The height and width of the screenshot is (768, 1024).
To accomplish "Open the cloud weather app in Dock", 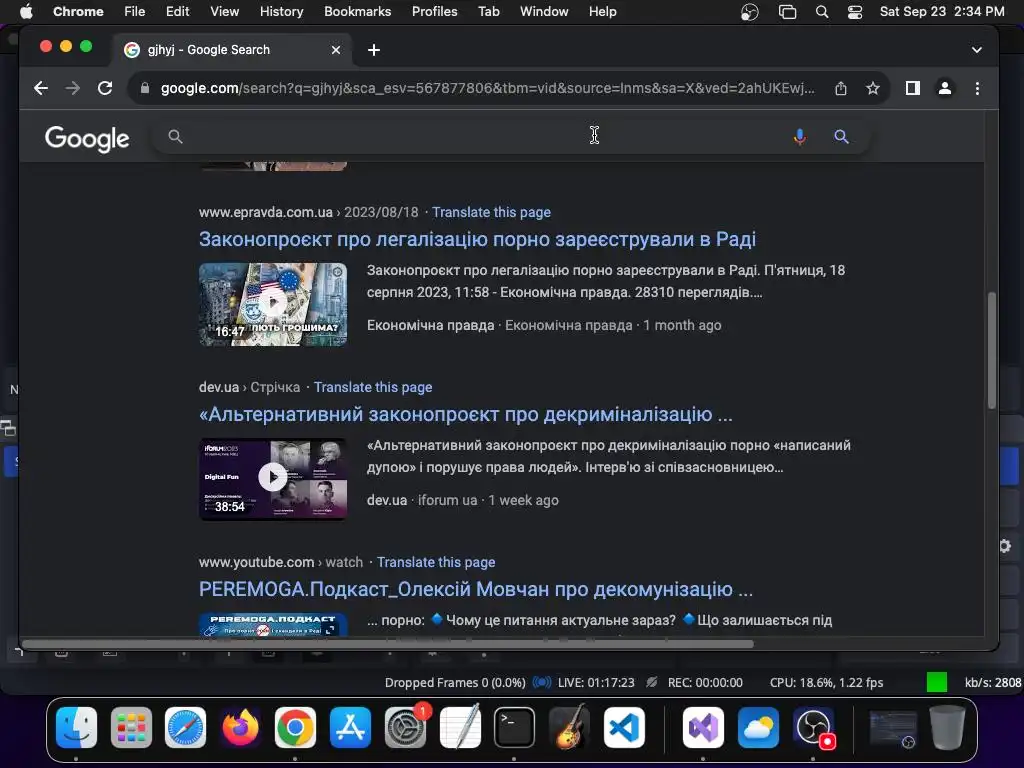I will click(x=758, y=727).
